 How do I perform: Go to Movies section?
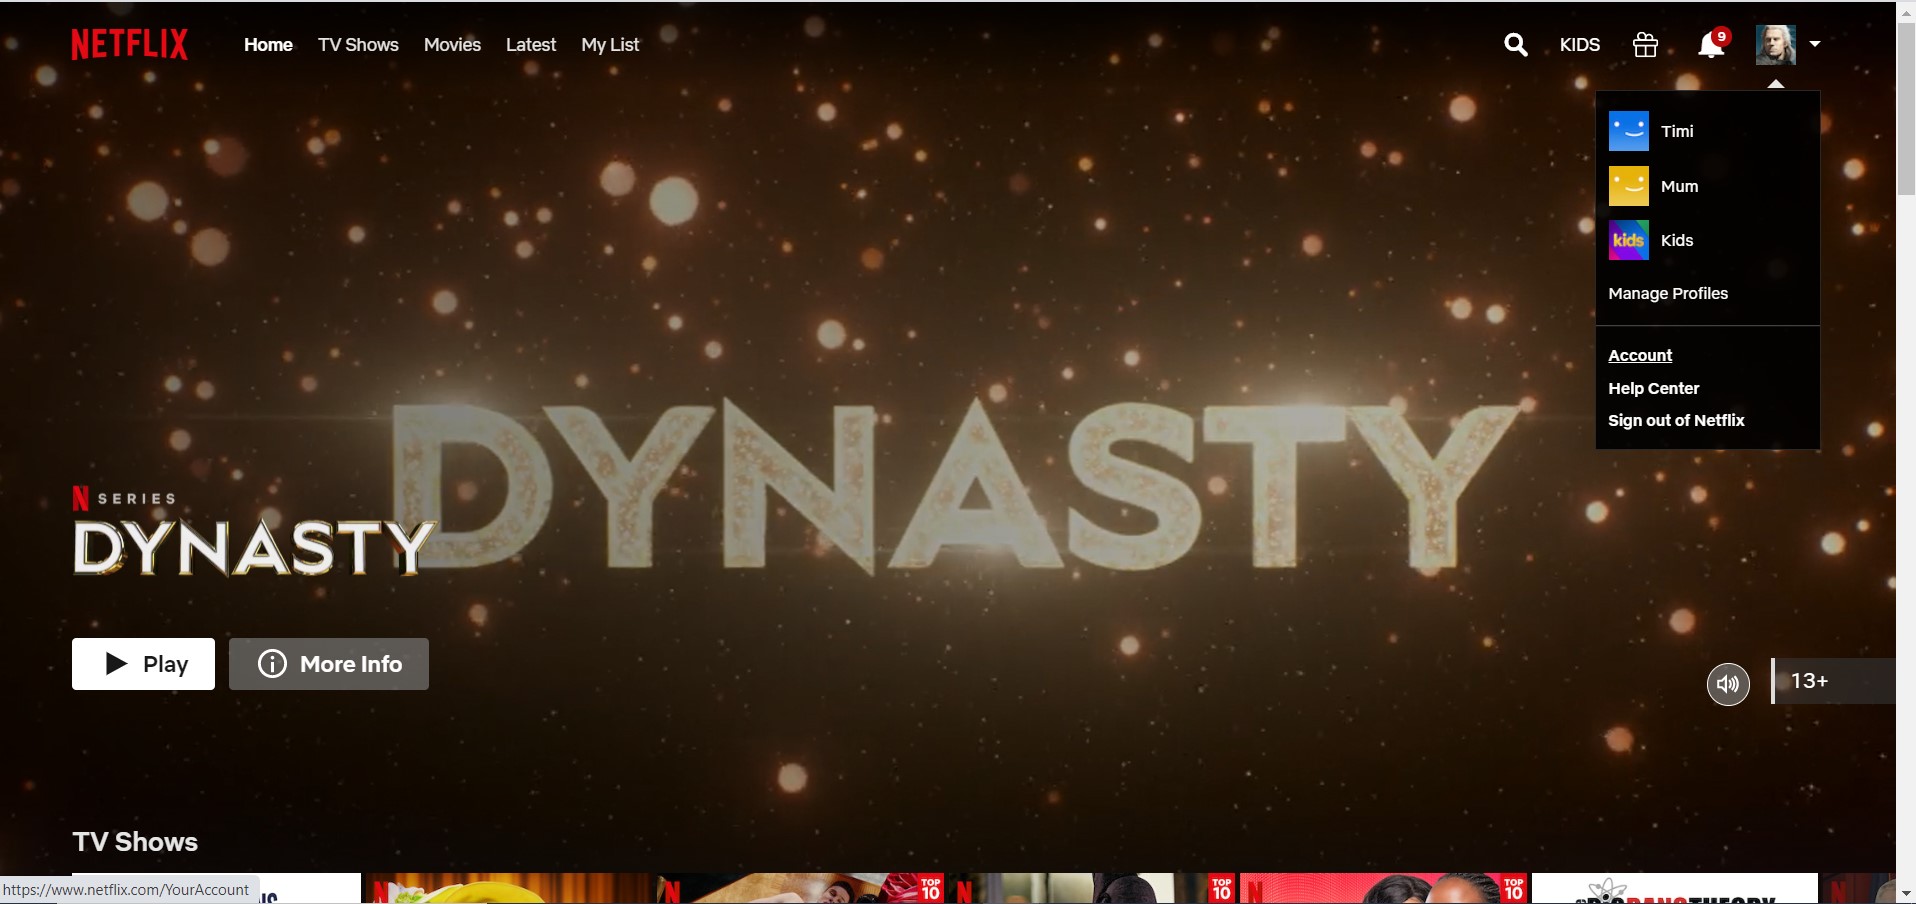click(452, 45)
